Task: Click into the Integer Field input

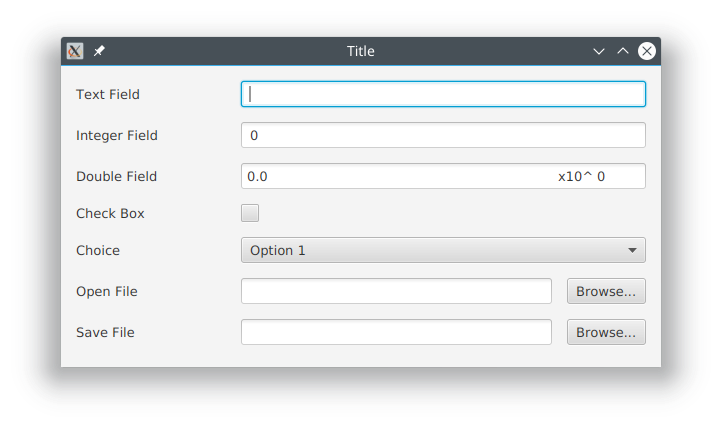Action: (443, 135)
